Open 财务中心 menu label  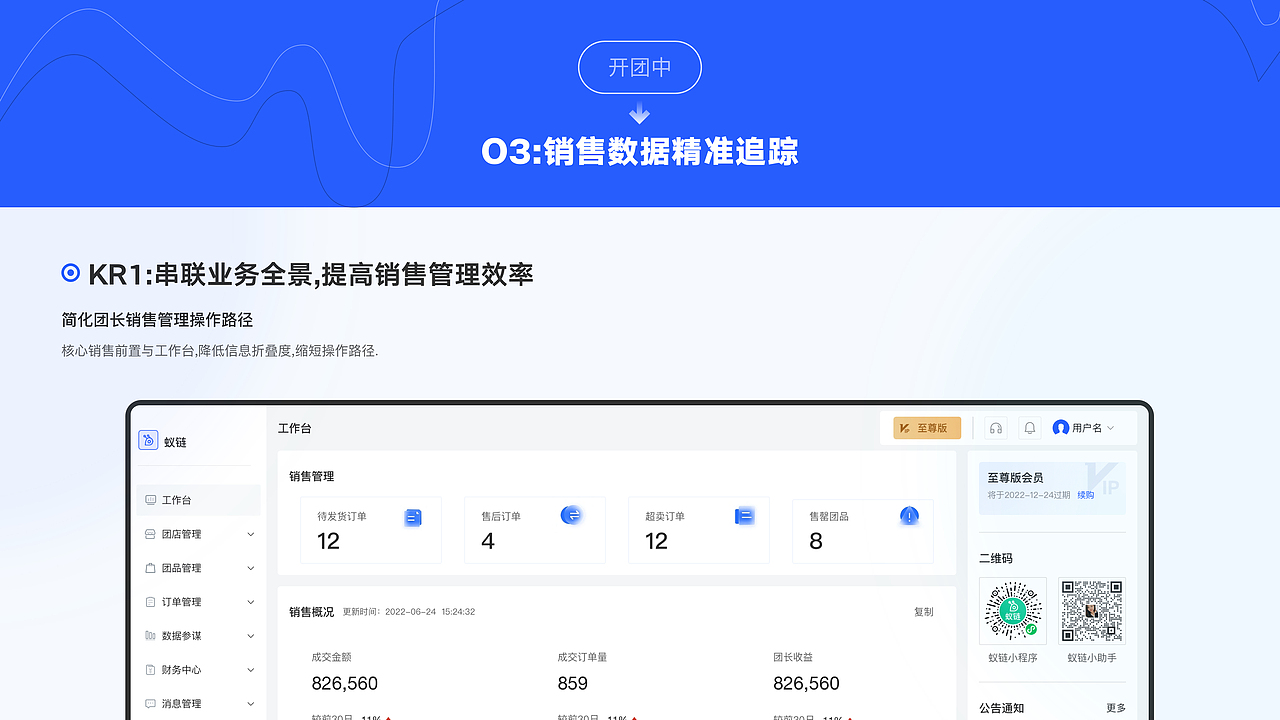[181, 670]
